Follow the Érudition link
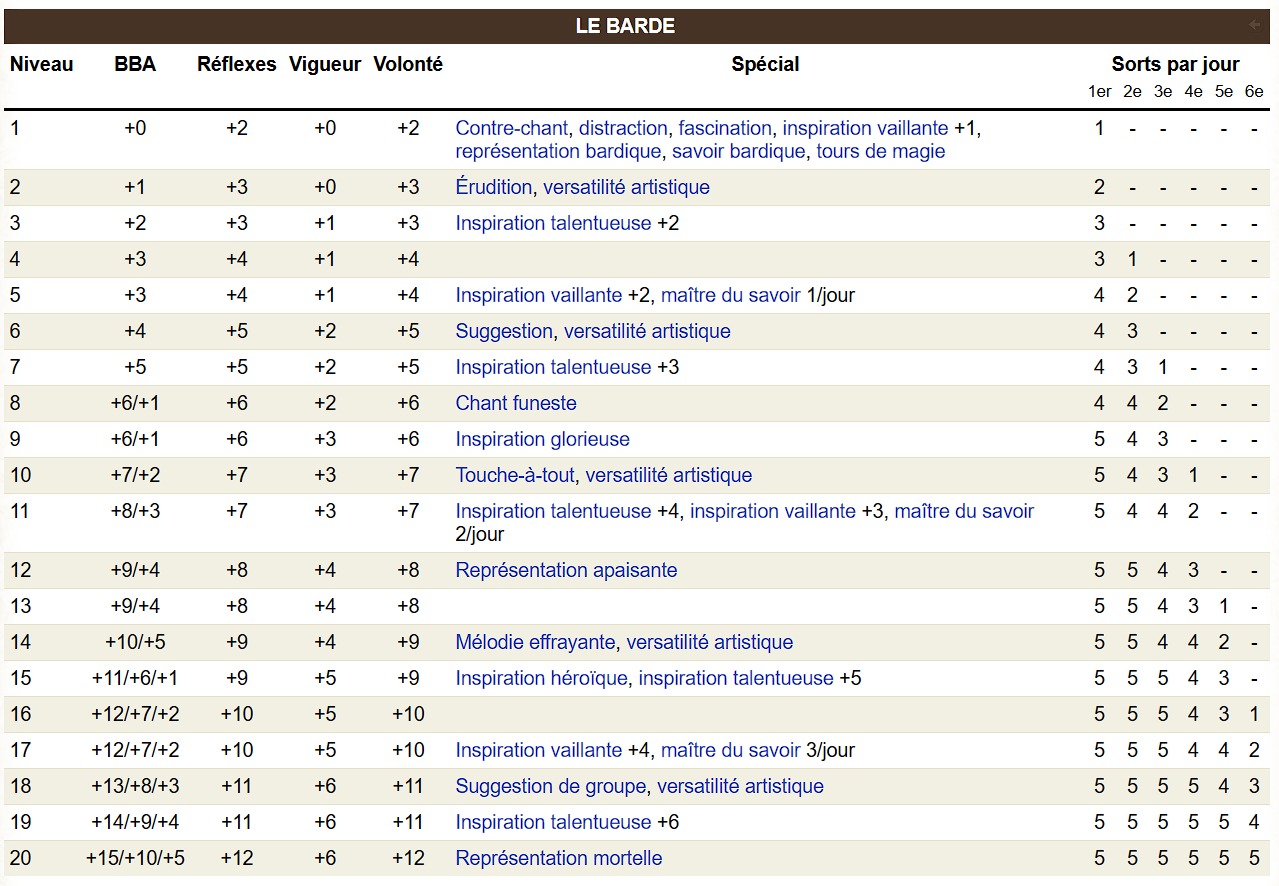The image size is (1279, 886). (493, 188)
